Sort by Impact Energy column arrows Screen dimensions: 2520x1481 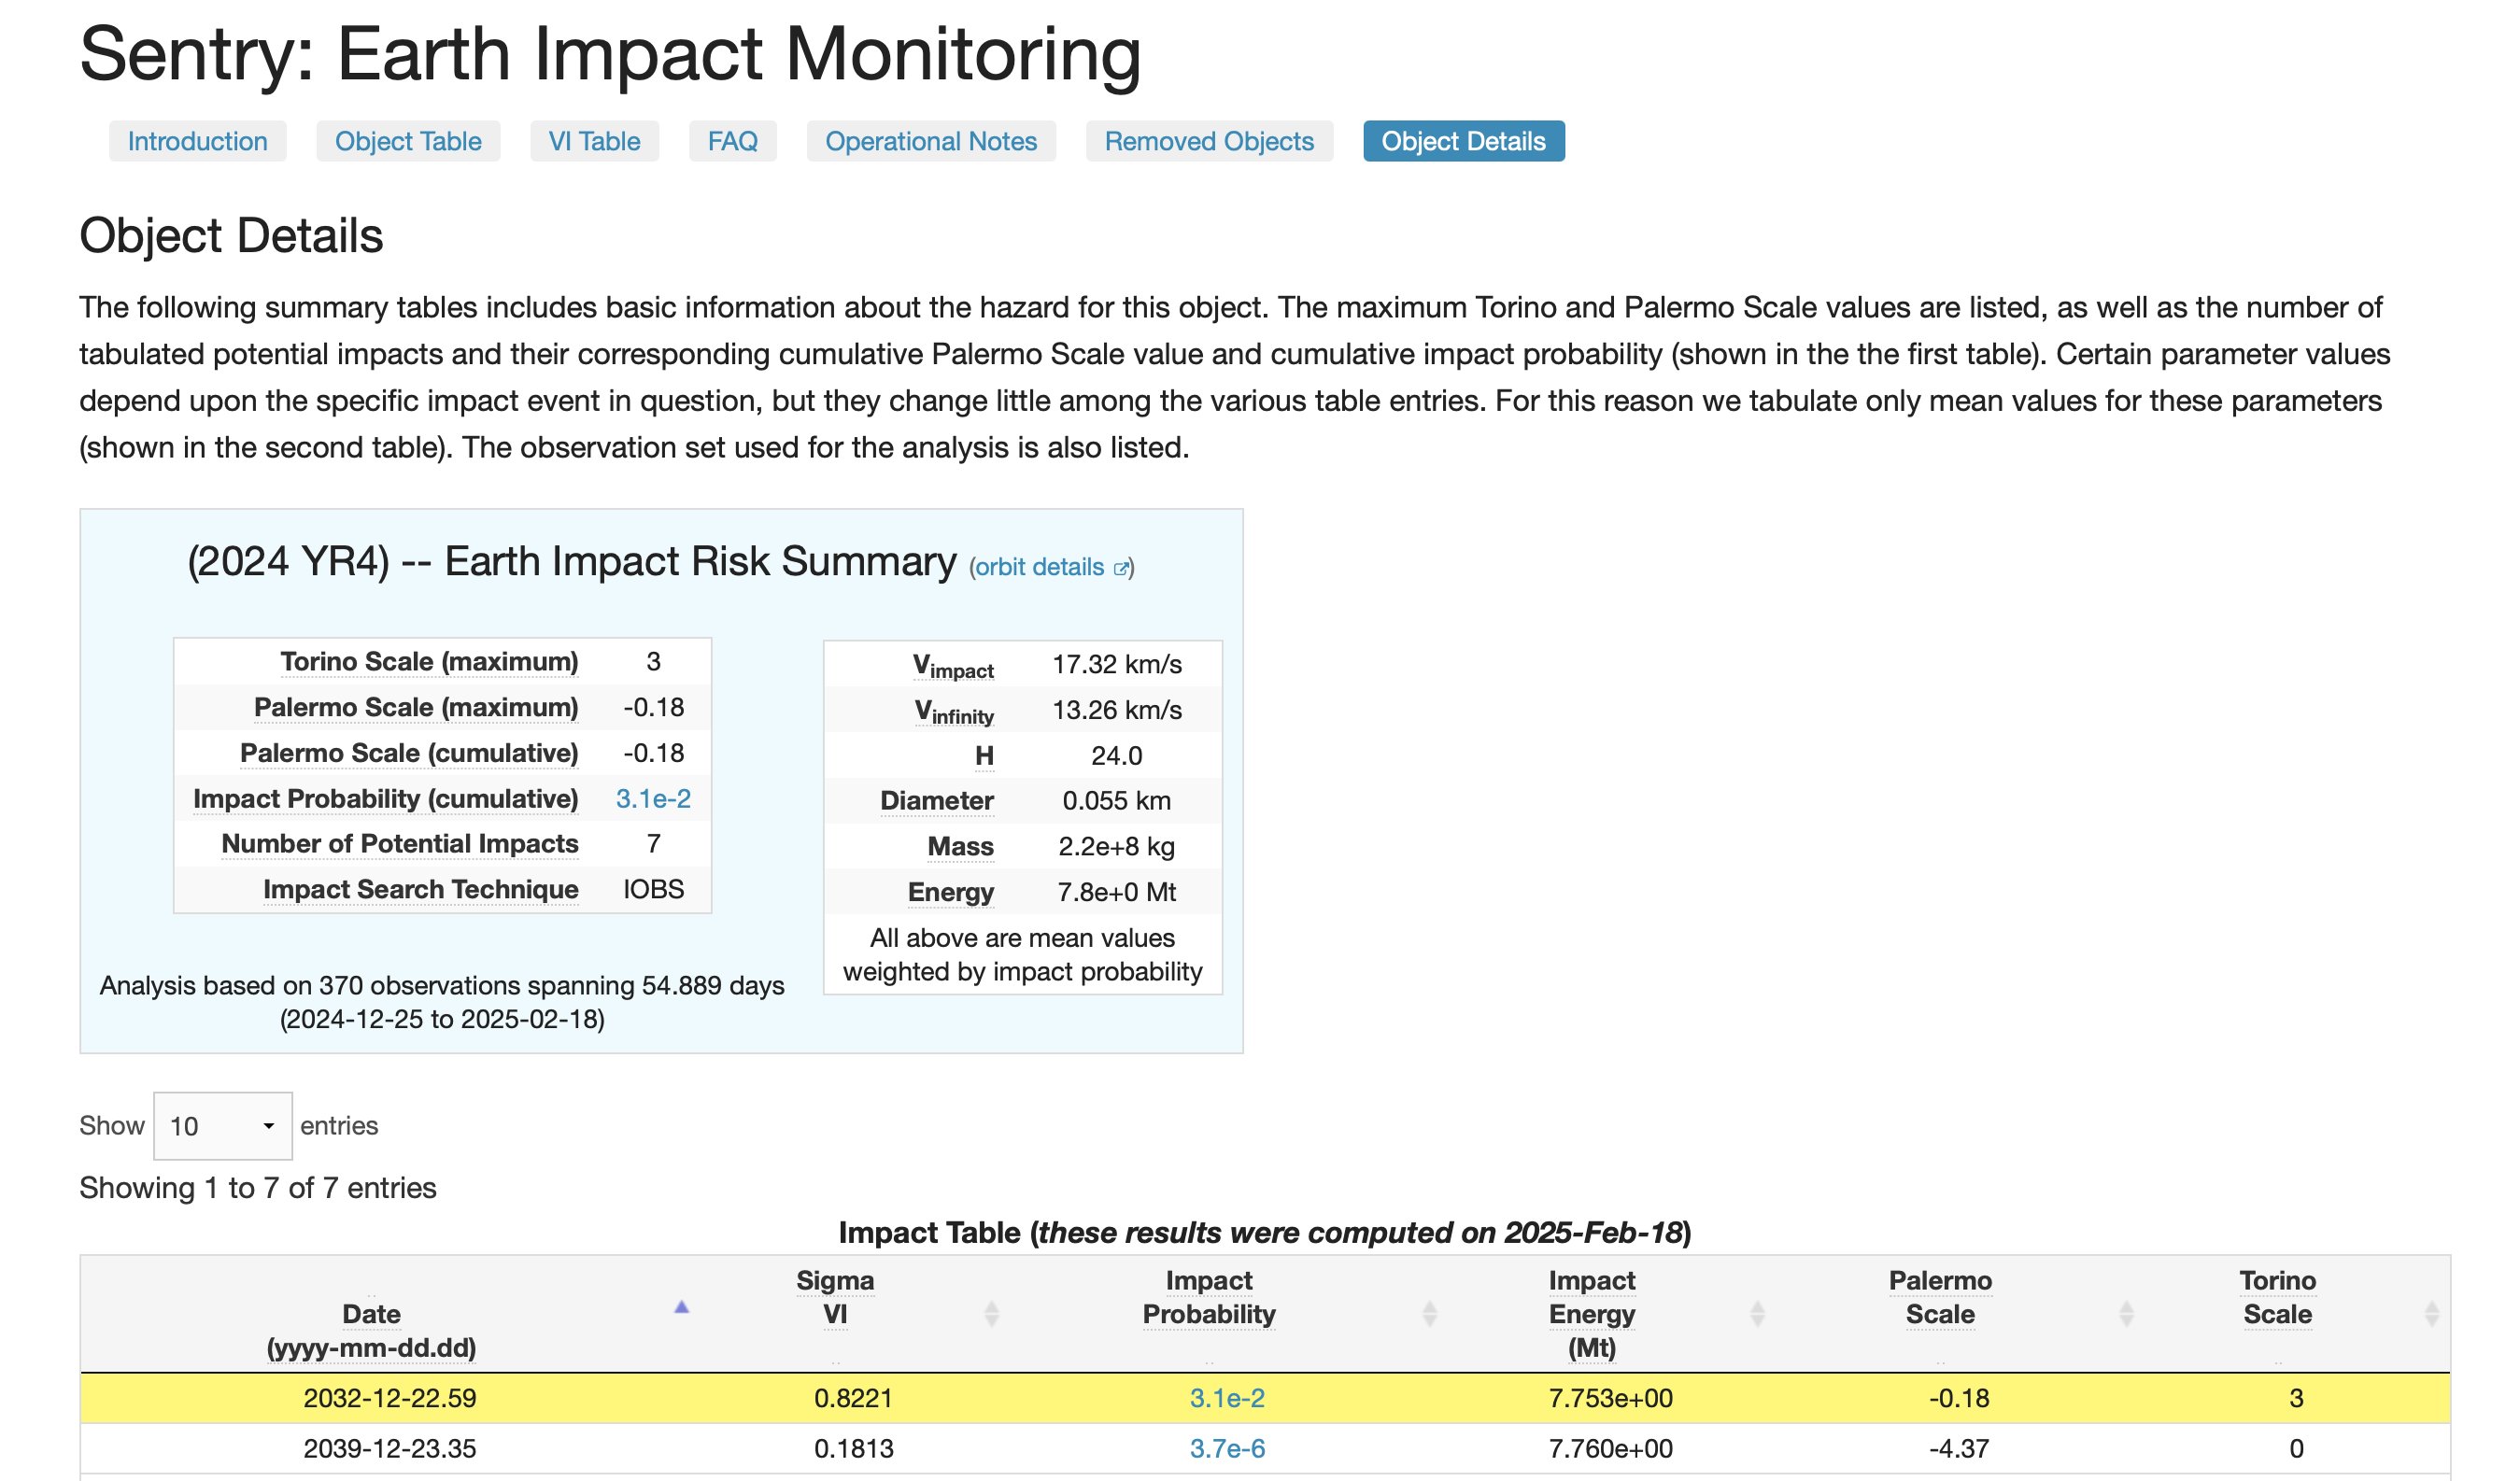(1757, 1313)
